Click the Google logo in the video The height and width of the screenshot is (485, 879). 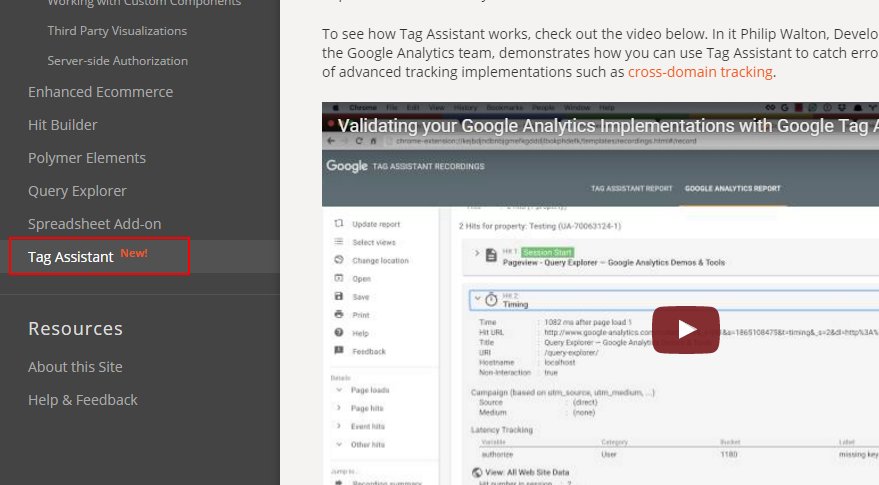point(346,166)
